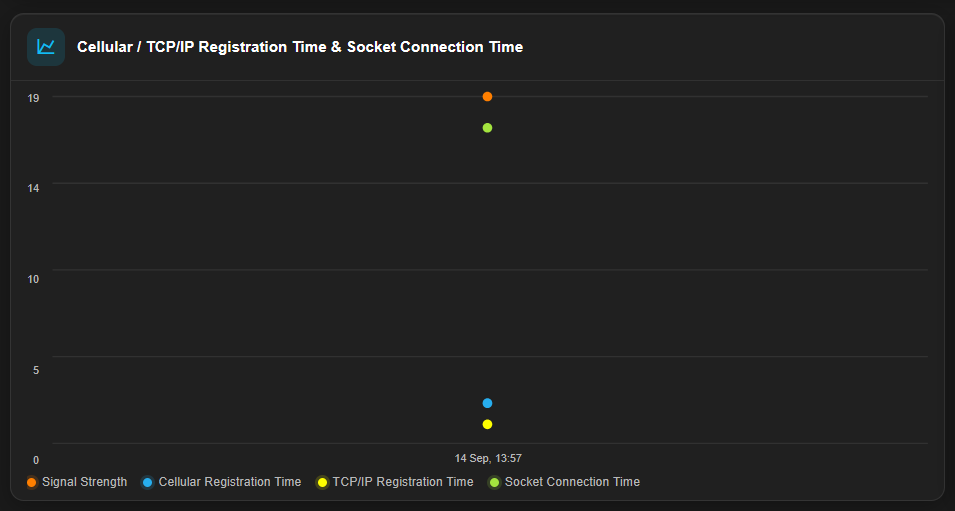Click the yellow TCP/IP Registration Time data point
The height and width of the screenshot is (511, 955).
pos(487,424)
